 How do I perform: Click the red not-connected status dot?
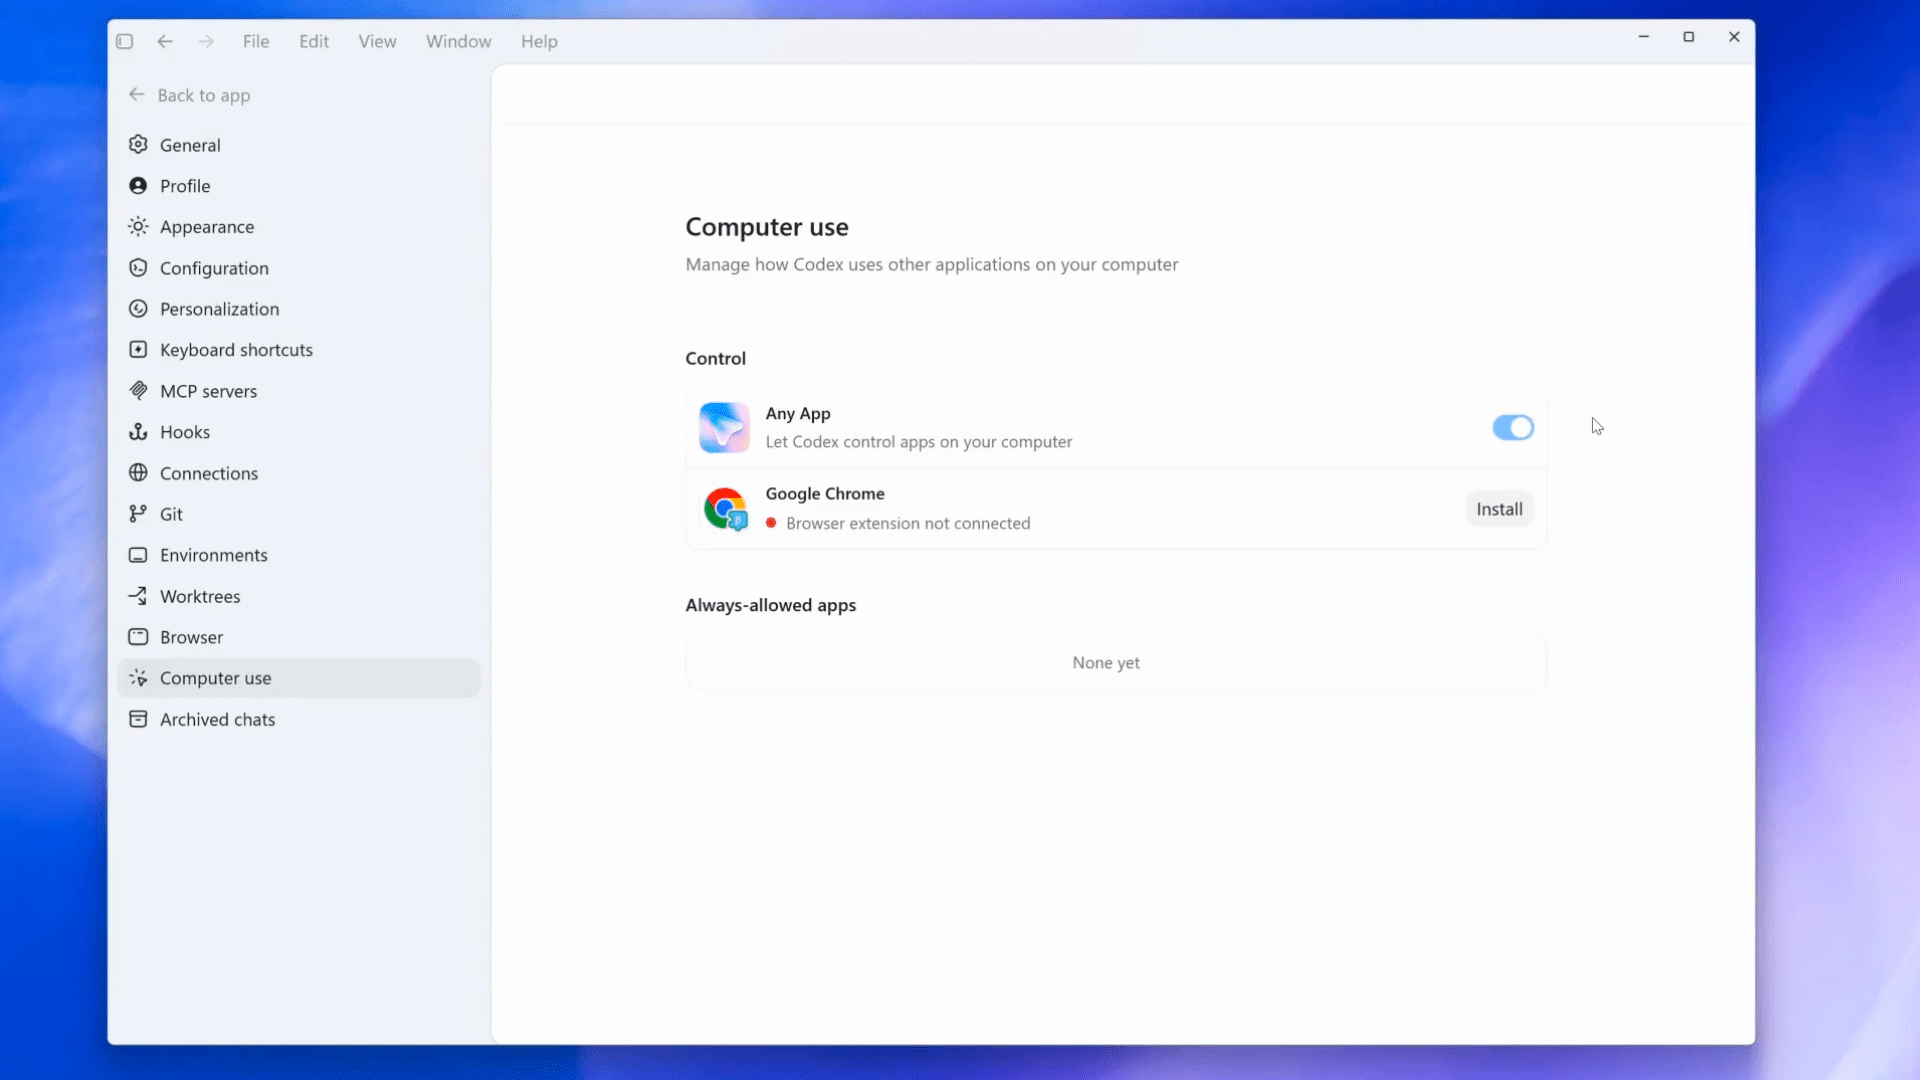click(771, 523)
